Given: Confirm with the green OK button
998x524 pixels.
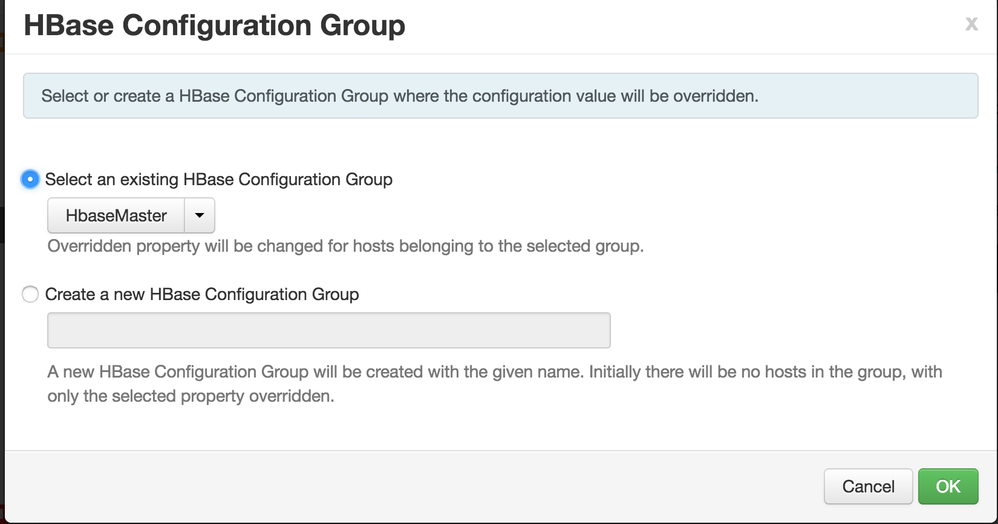Looking at the screenshot, I should (x=947, y=486).
